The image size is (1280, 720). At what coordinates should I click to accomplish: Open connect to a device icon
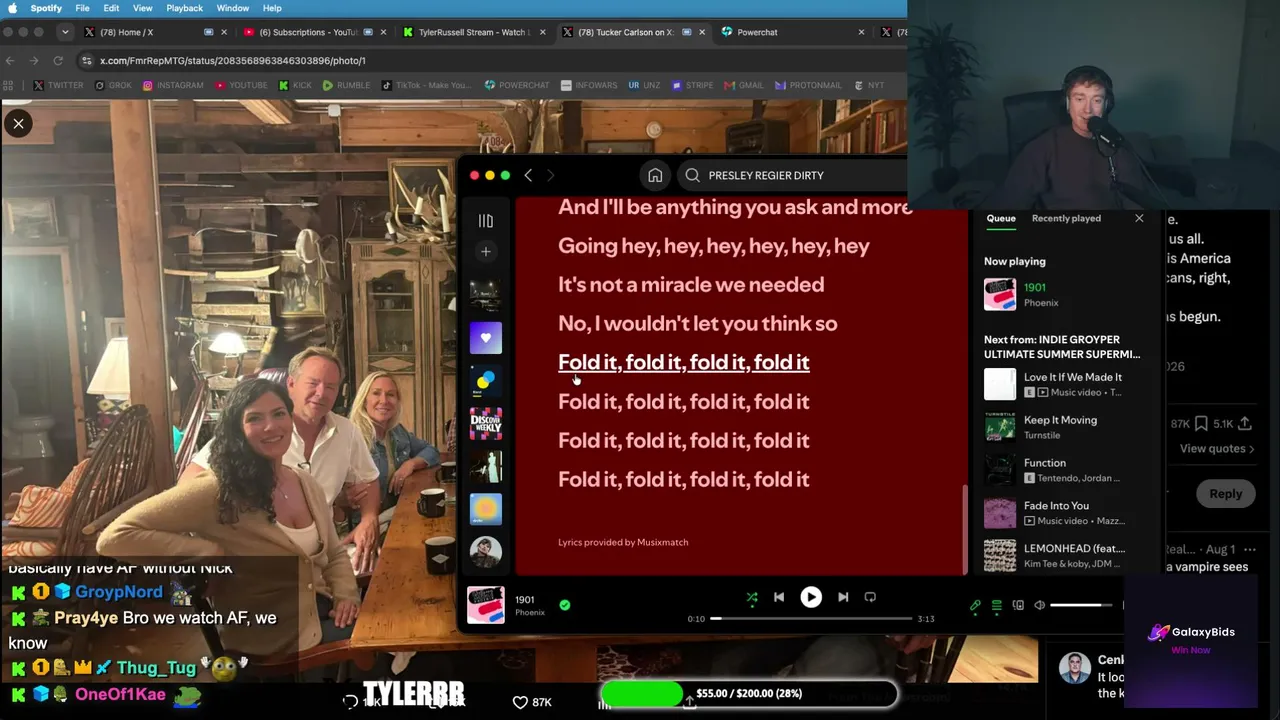click(x=1018, y=605)
